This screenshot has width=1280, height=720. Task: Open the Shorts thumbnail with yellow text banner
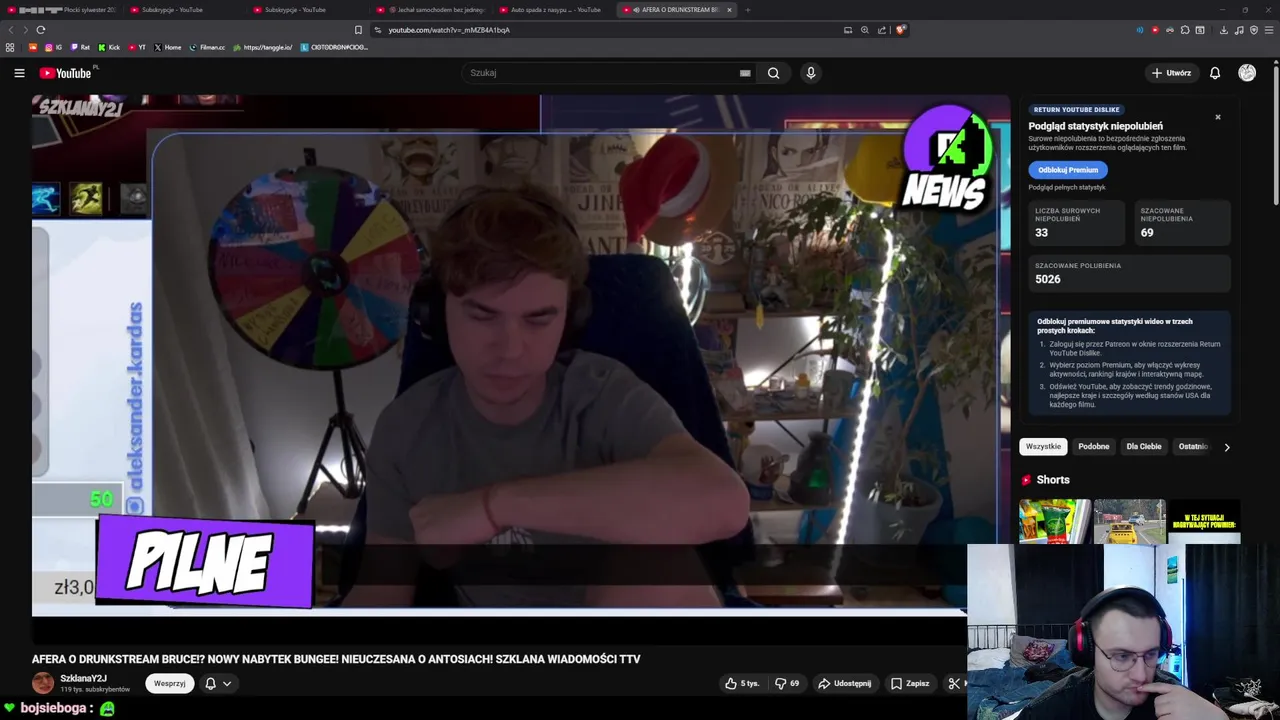click(x=1204, y=521)
